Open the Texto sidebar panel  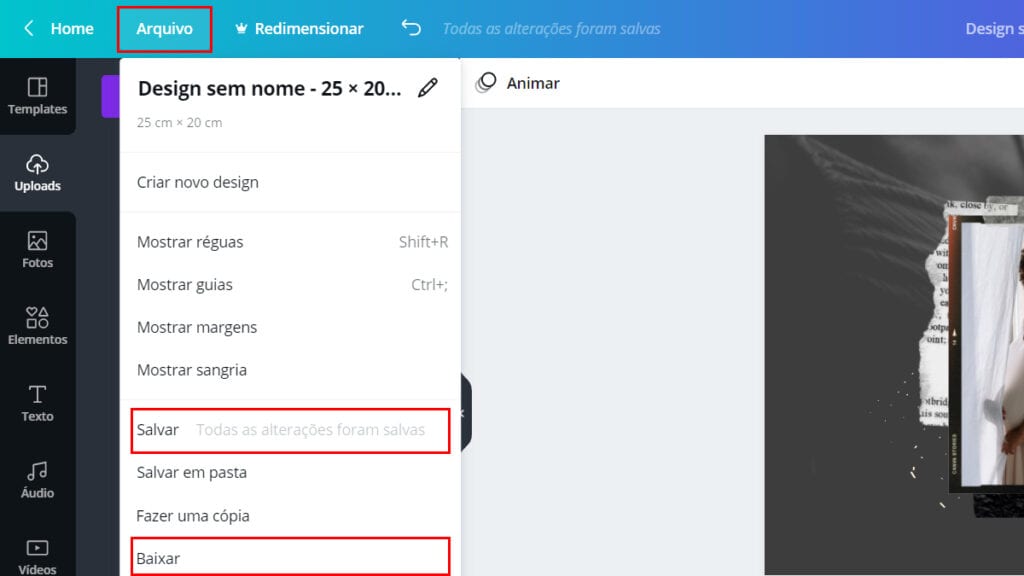tap(37, 404)
